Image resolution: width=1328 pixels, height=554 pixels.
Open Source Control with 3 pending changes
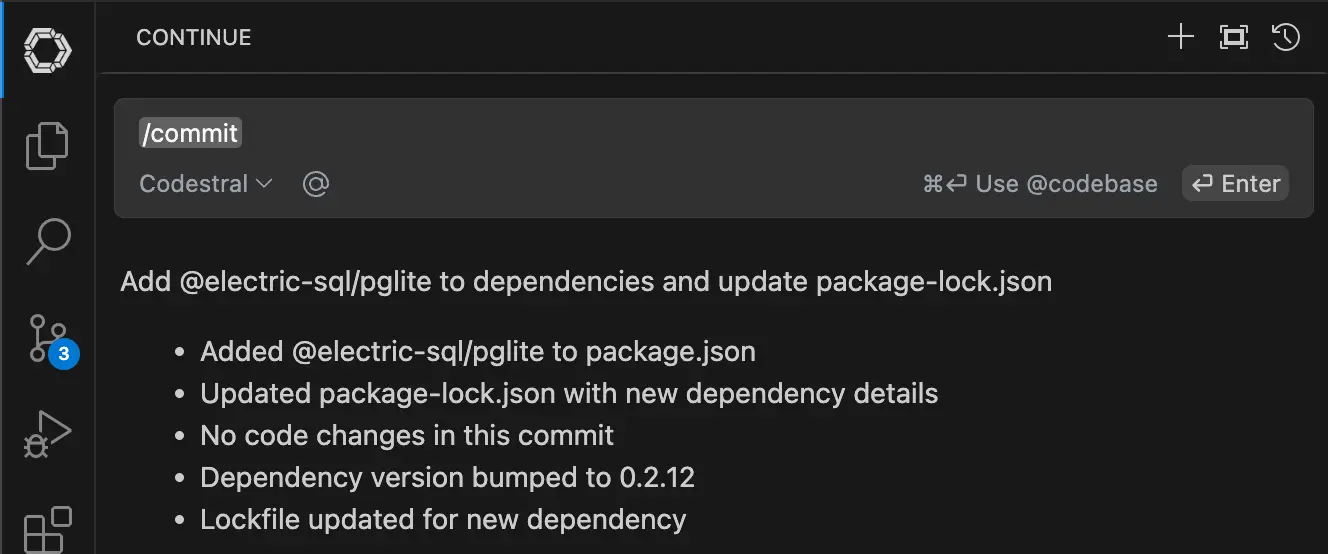point(47,338)
